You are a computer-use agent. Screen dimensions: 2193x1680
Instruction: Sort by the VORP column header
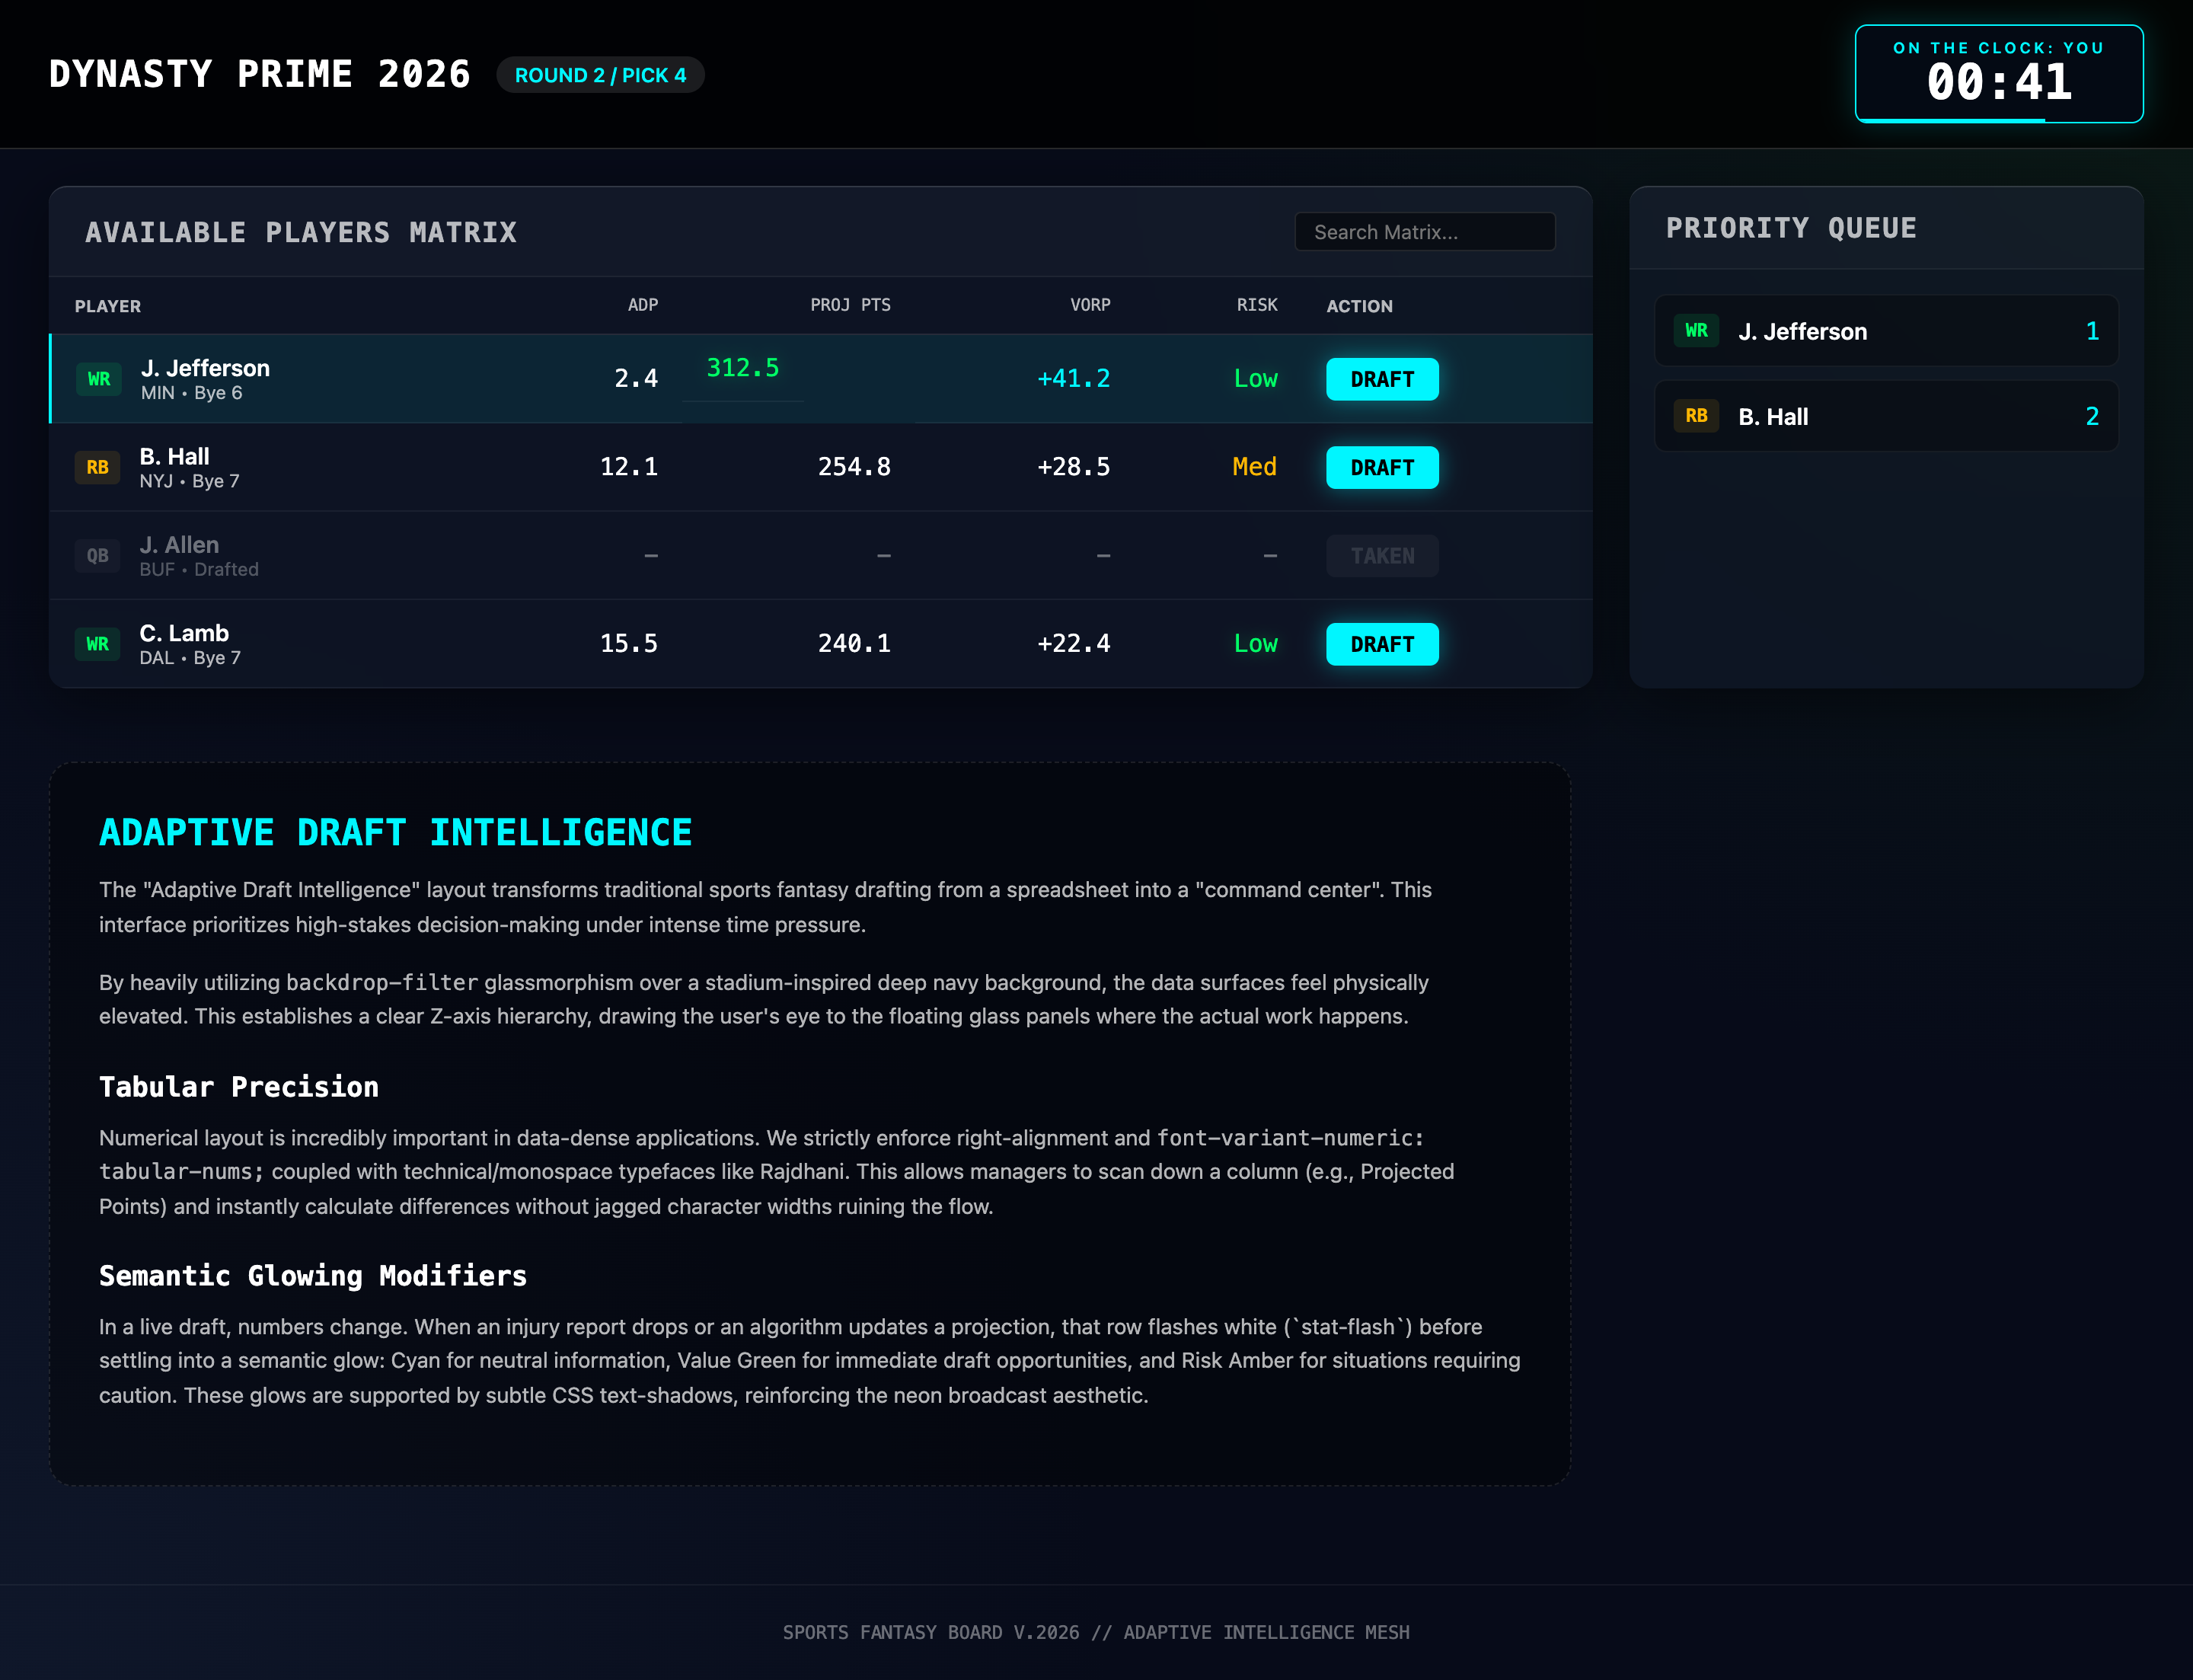click(1089, 305)
